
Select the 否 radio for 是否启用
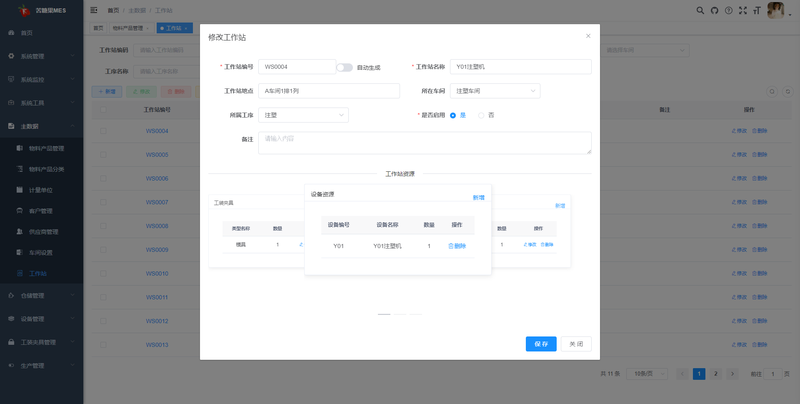[x=481, y=115]
